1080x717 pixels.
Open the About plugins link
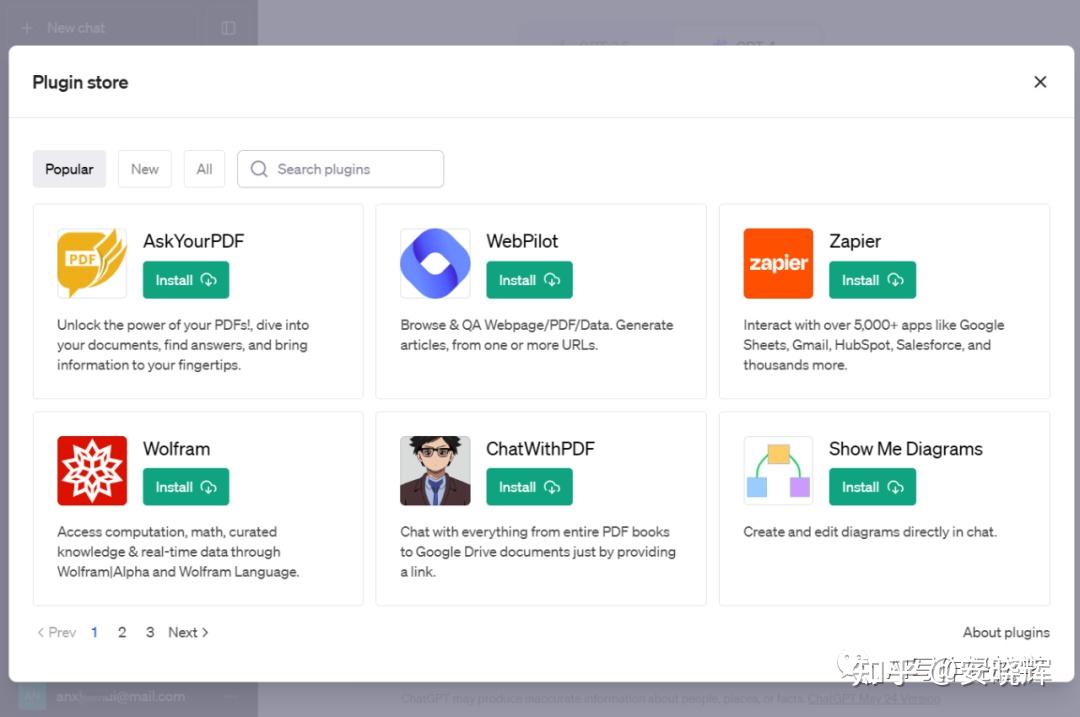[x=1006, y=632]
